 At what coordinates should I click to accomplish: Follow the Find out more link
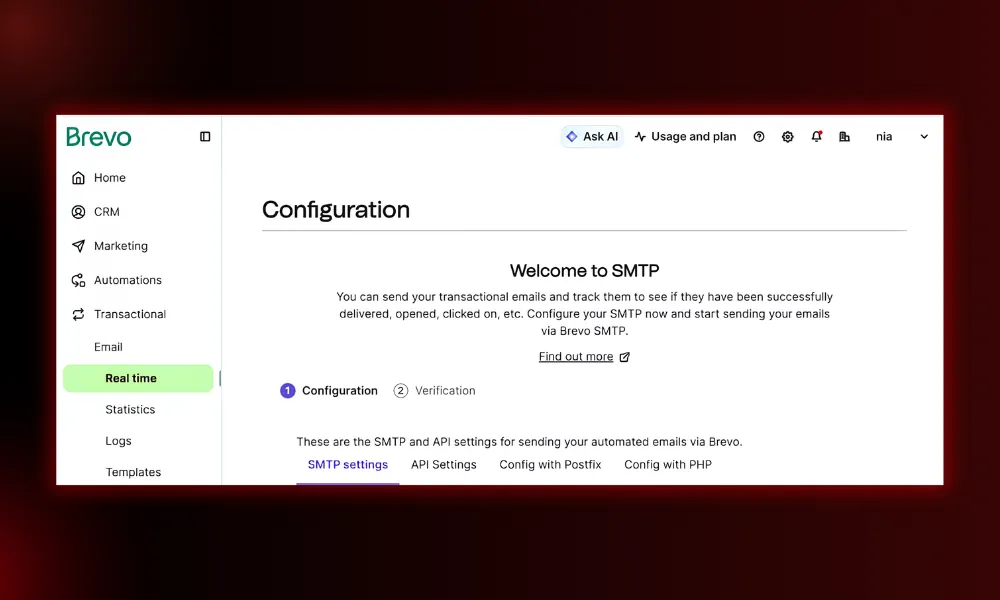point(576,357)
